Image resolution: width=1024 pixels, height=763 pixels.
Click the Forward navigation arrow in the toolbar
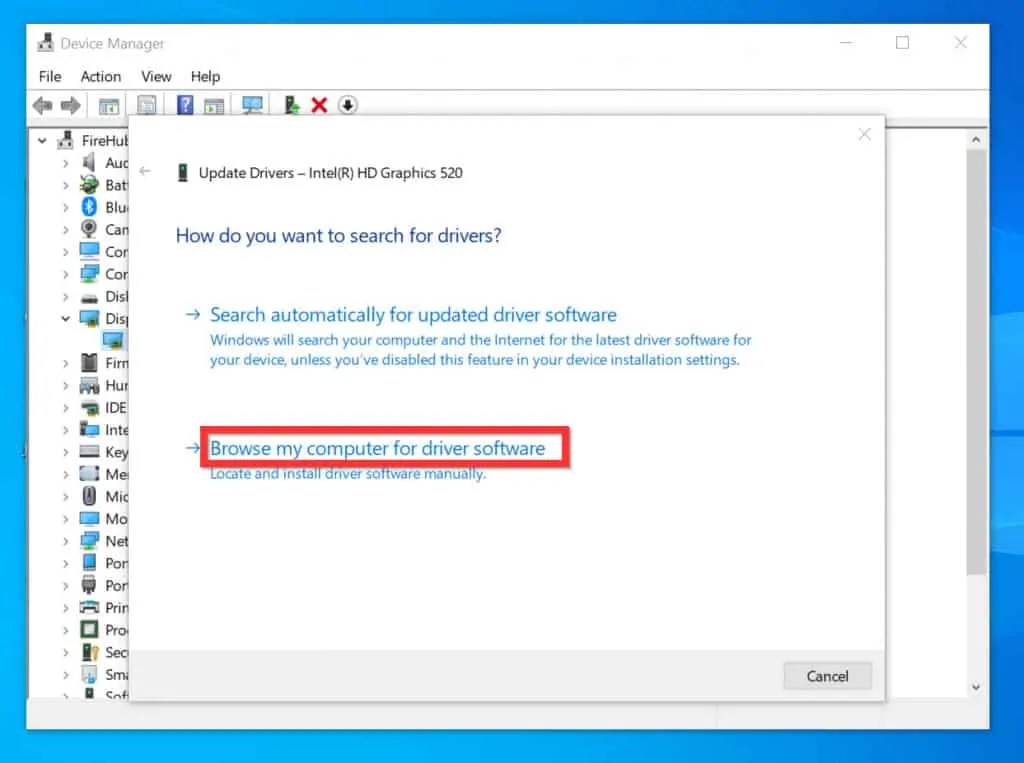69,105
